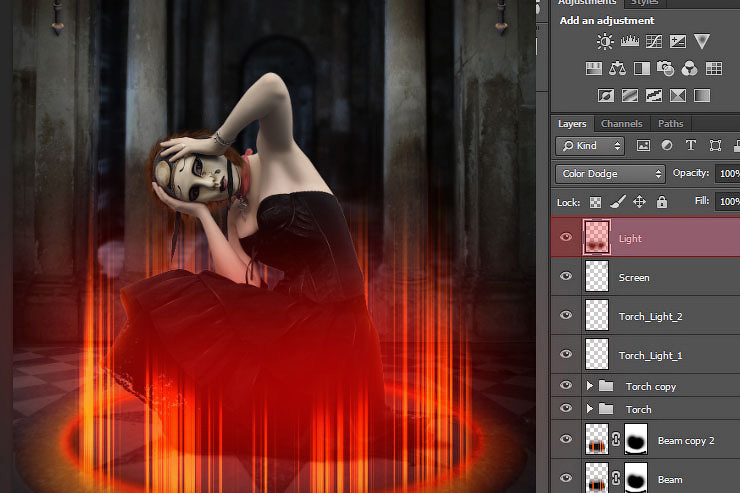
Task: Click the Lock position icon
Action: tap(639, 202)
